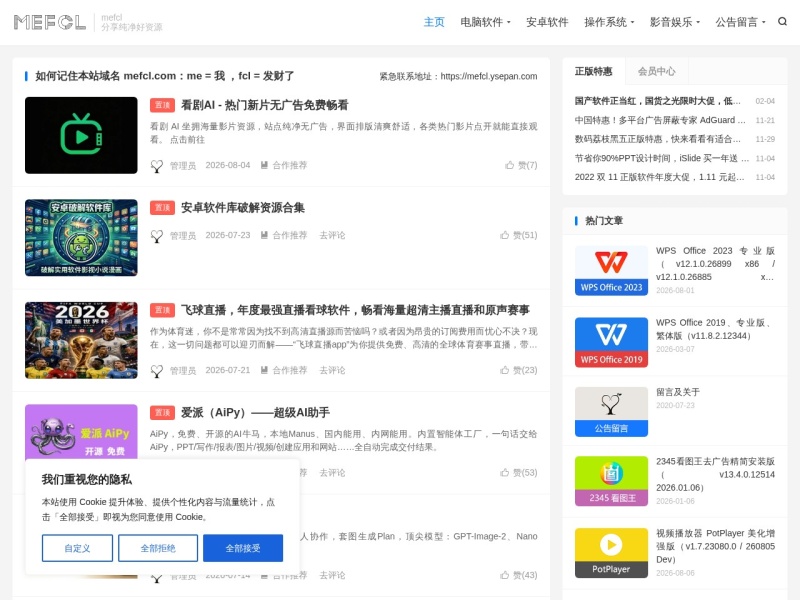The height and width of the screenshot is (600, 800).
Task: Open the WPS Office 2023 sidebar image
Action: pos(611,270)
